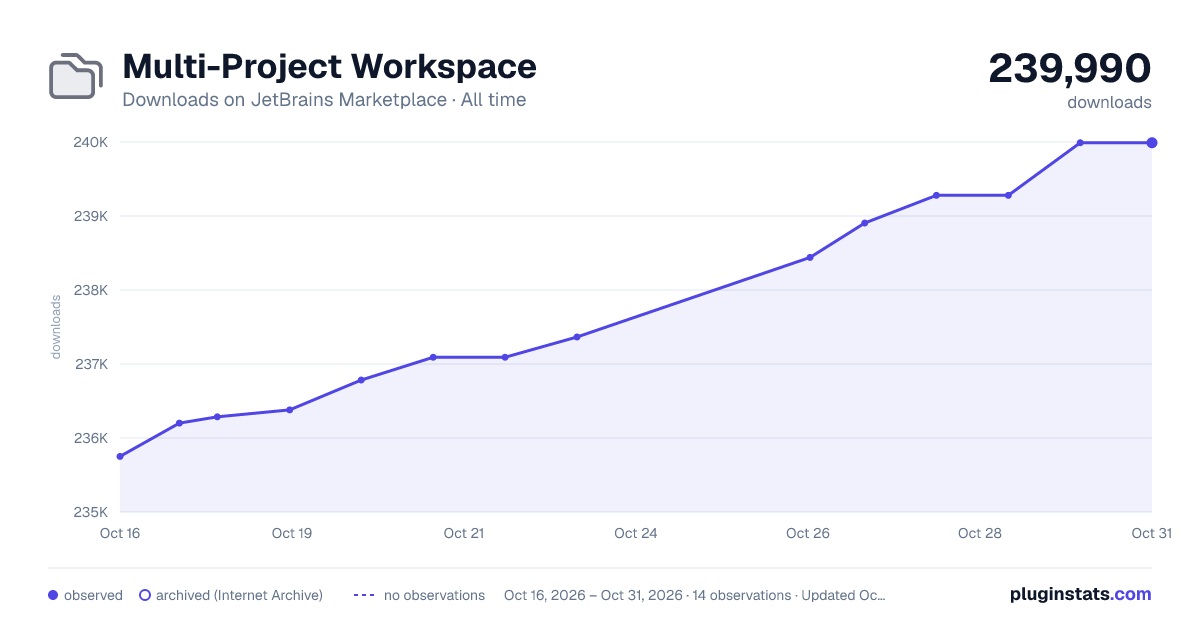Image resolution: width=1200 pixels, height=630 pixels.
Task: Click the '14 observations' date range footer text
Action: point(695,595)
